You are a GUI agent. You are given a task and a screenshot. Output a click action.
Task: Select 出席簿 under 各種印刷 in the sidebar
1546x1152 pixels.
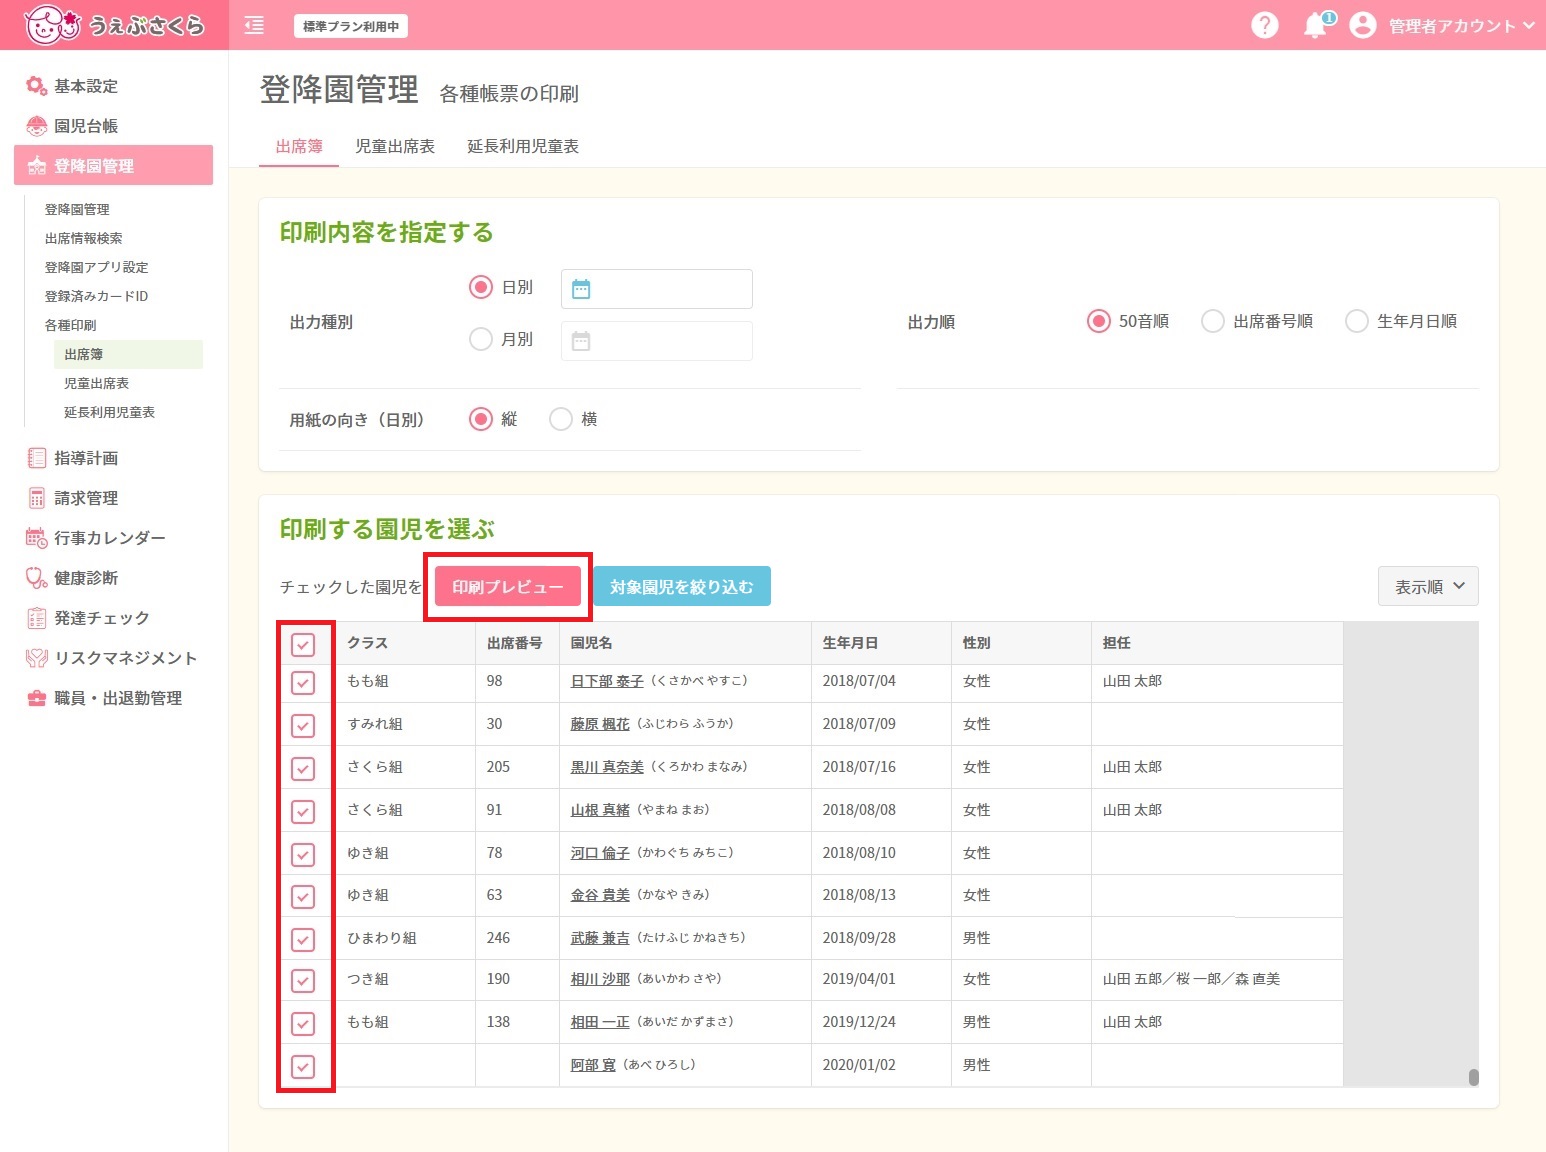128,354
